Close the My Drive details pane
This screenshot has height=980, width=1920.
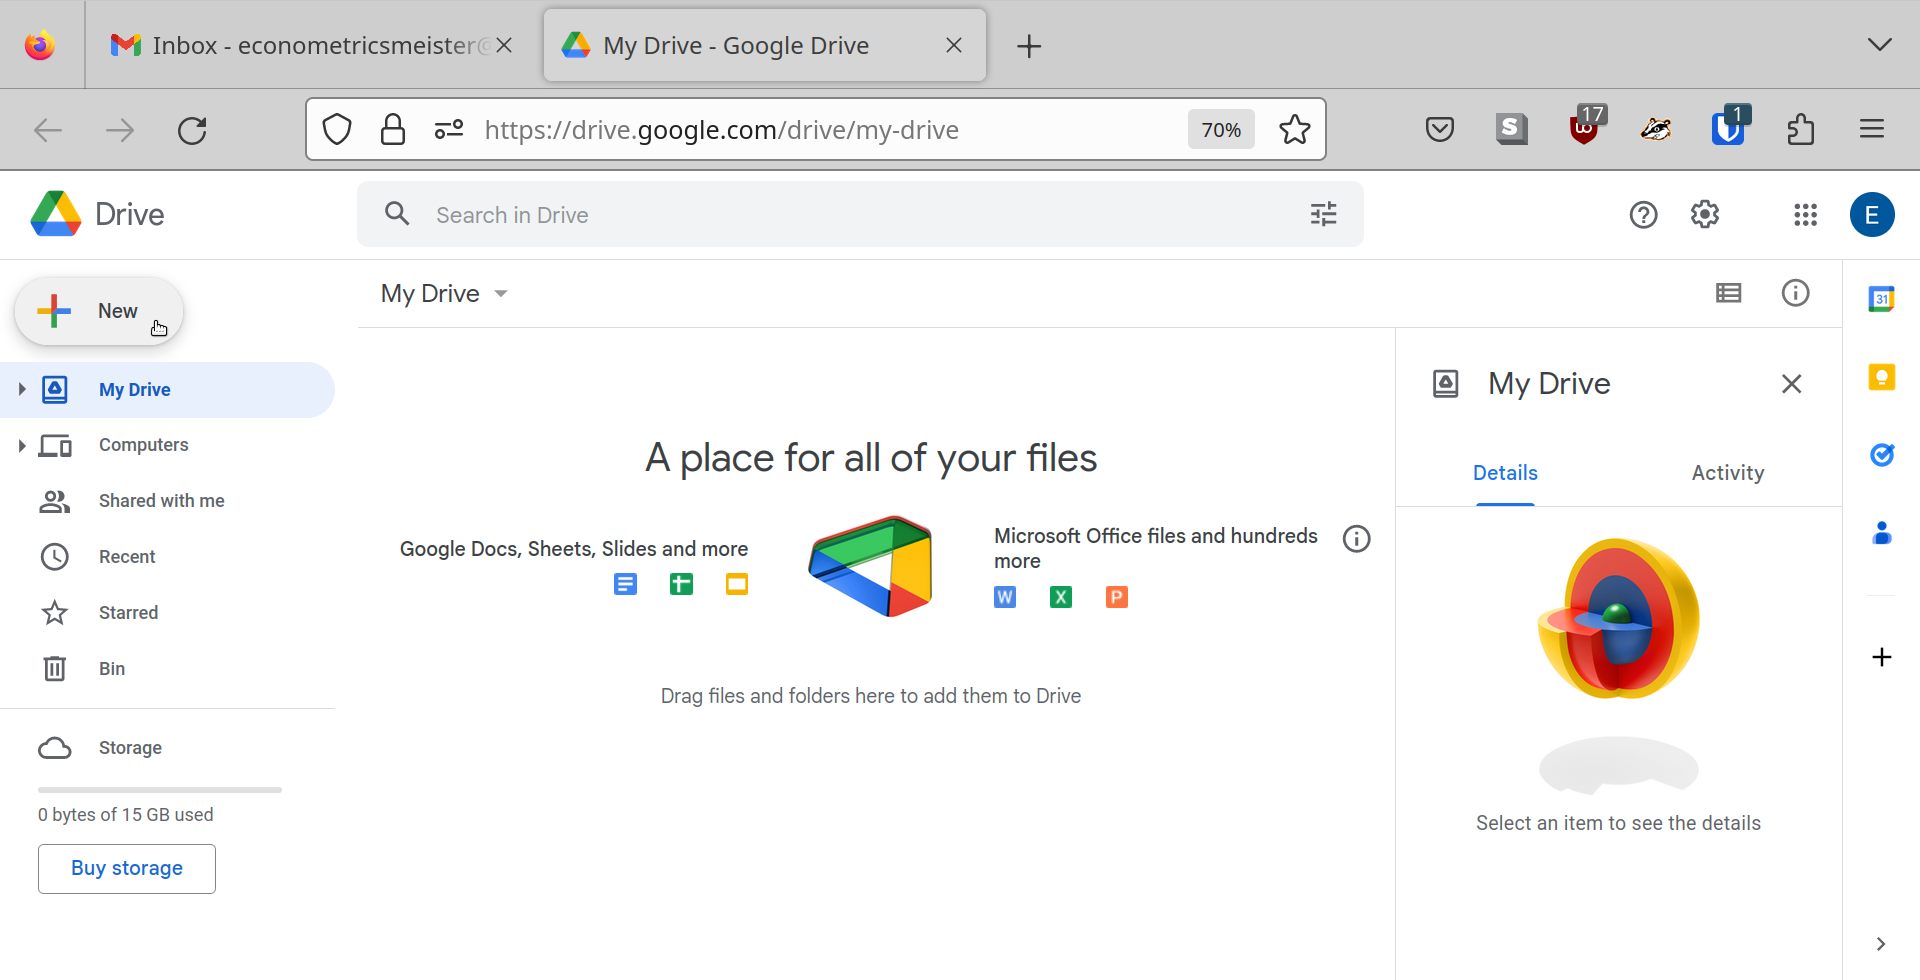pyautogui.click(x=1791, y=384)
